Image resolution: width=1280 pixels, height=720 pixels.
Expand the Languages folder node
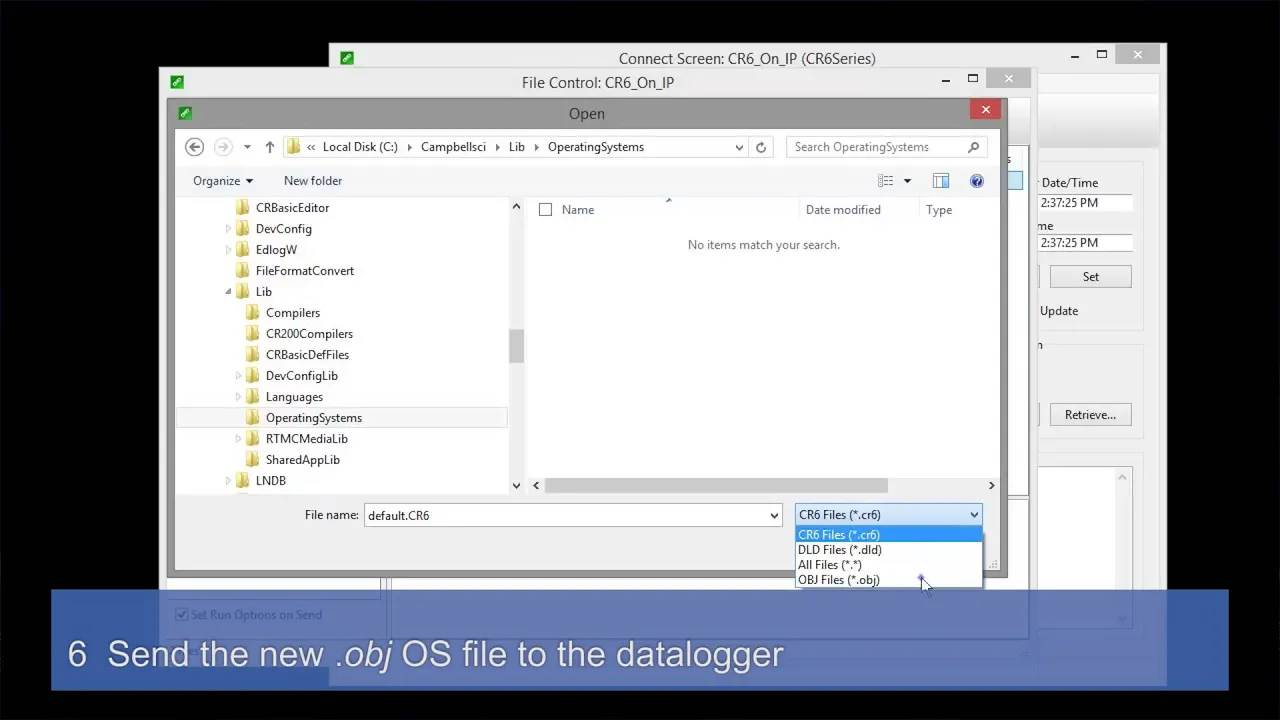[x=238, y=397]
